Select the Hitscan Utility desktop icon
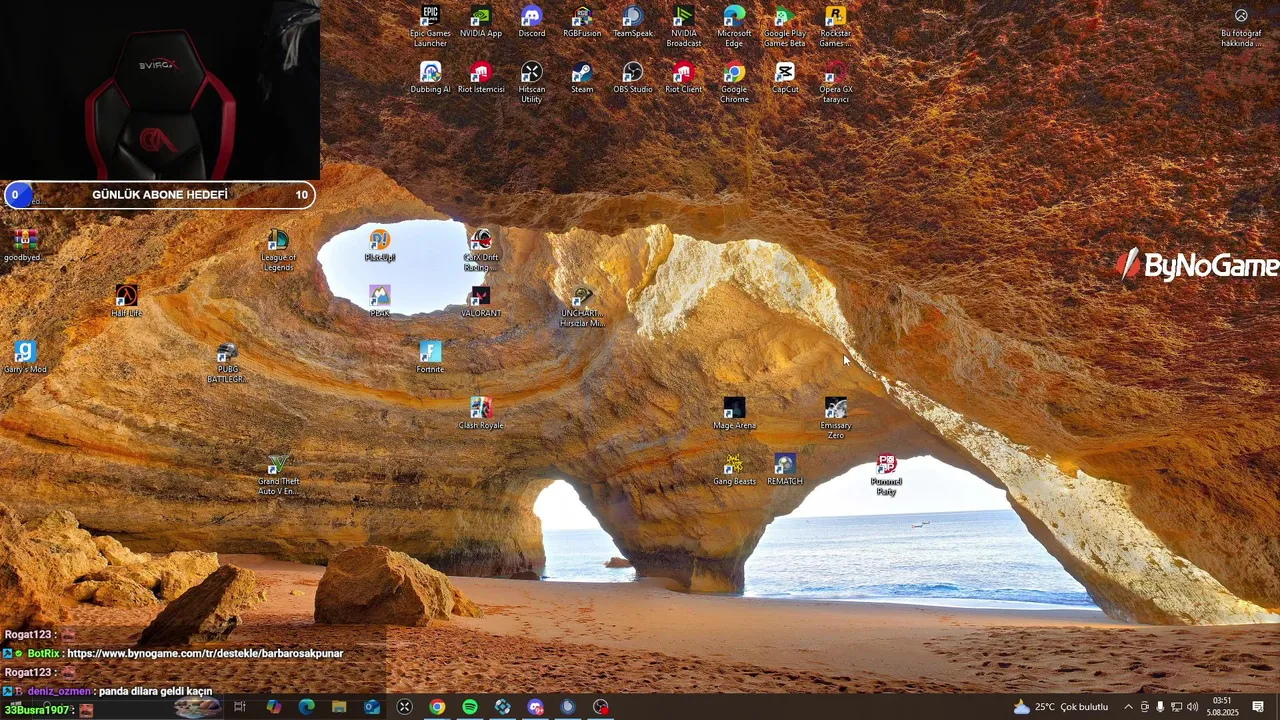The height and width of the screenshot is (720, 1280). 532,83
